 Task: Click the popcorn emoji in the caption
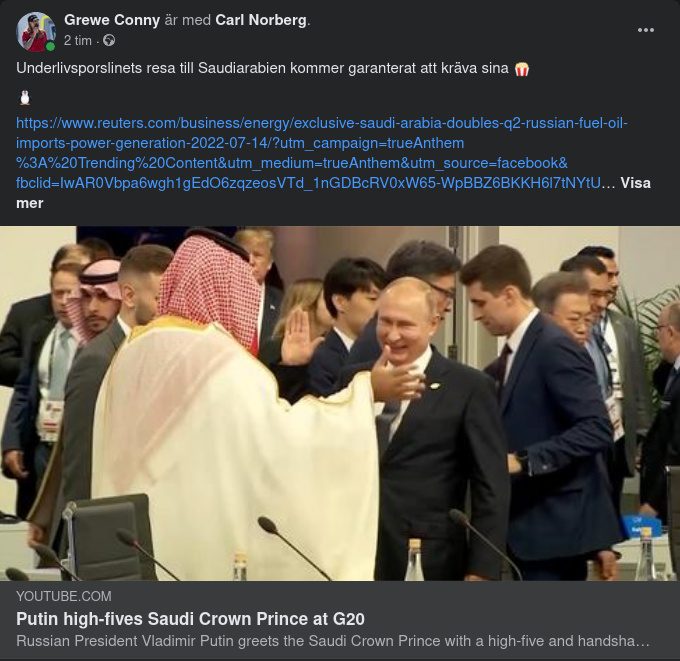click(521, 70)
